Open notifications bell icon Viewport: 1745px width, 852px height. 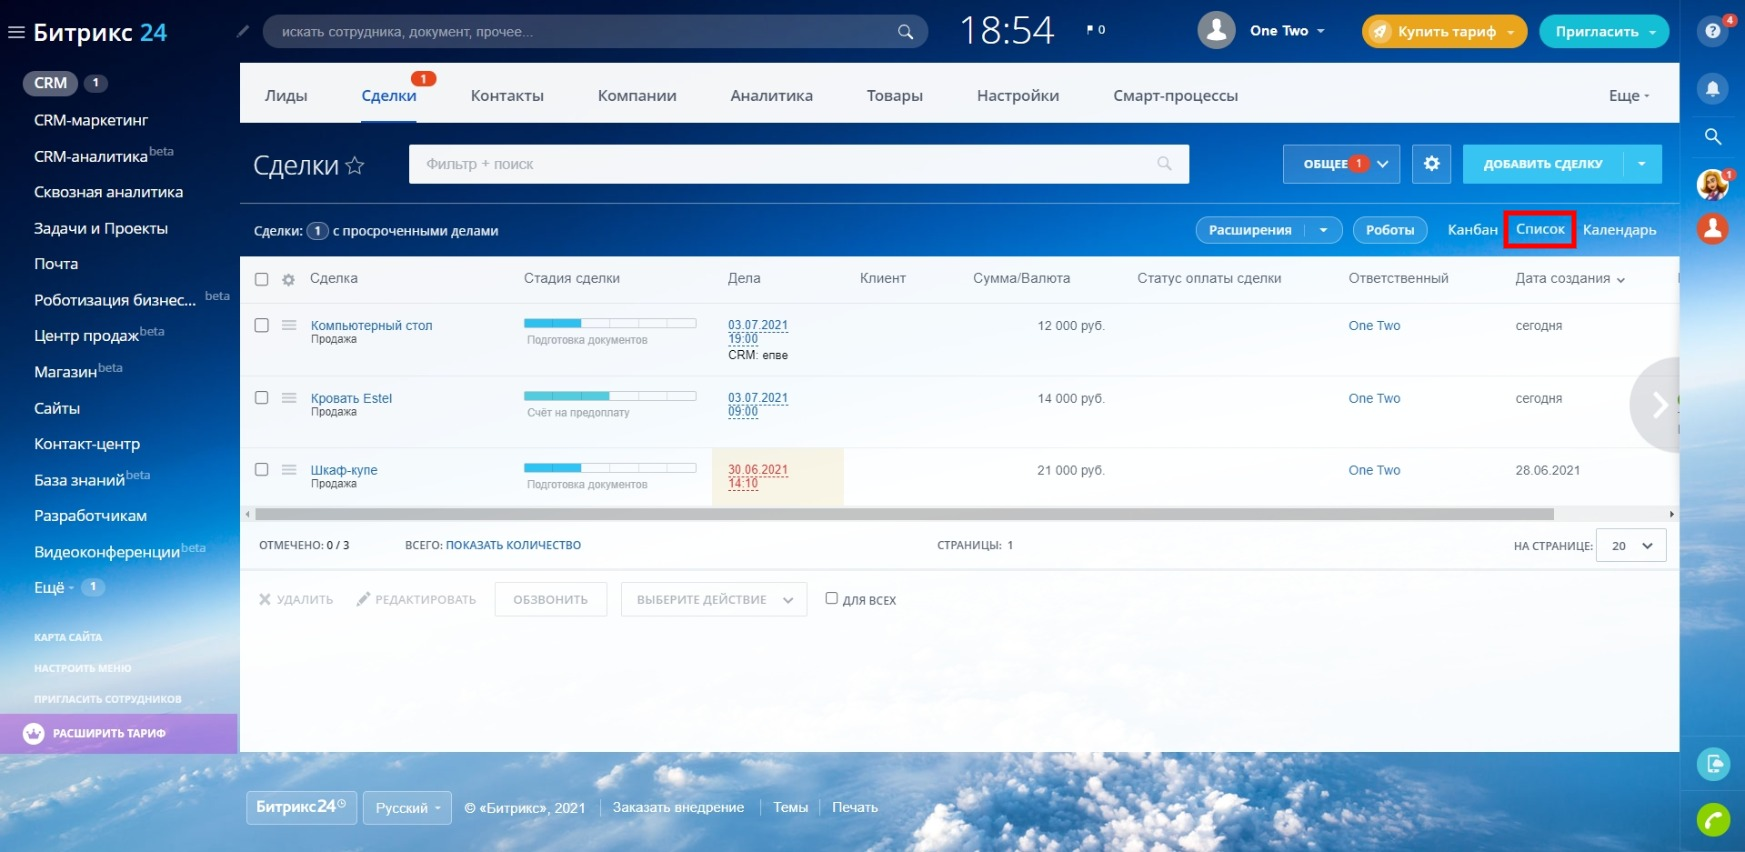coord(1713,89)
